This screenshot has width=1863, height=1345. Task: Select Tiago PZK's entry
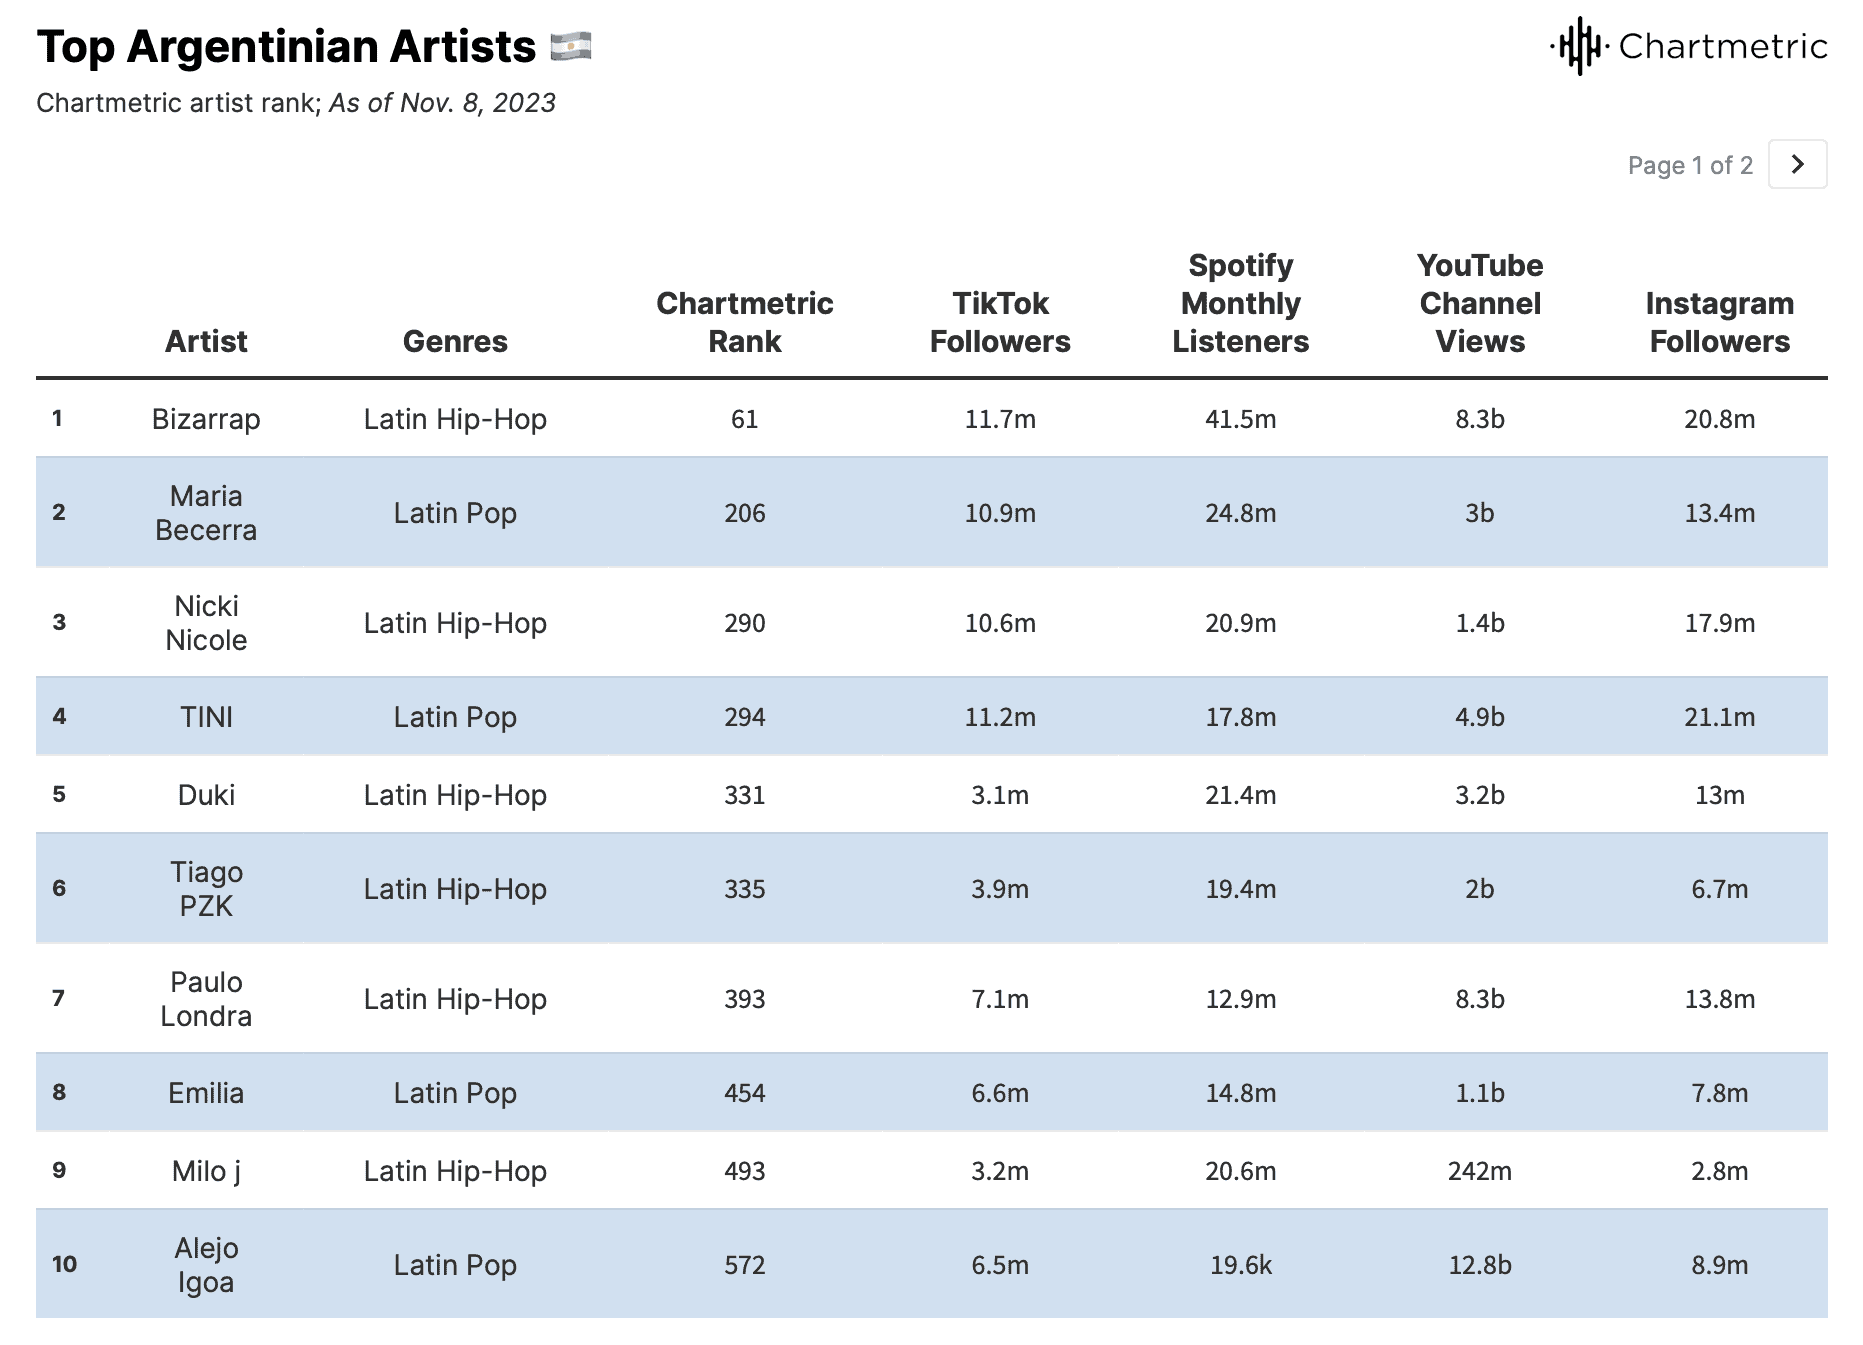[x=207, y=888]
